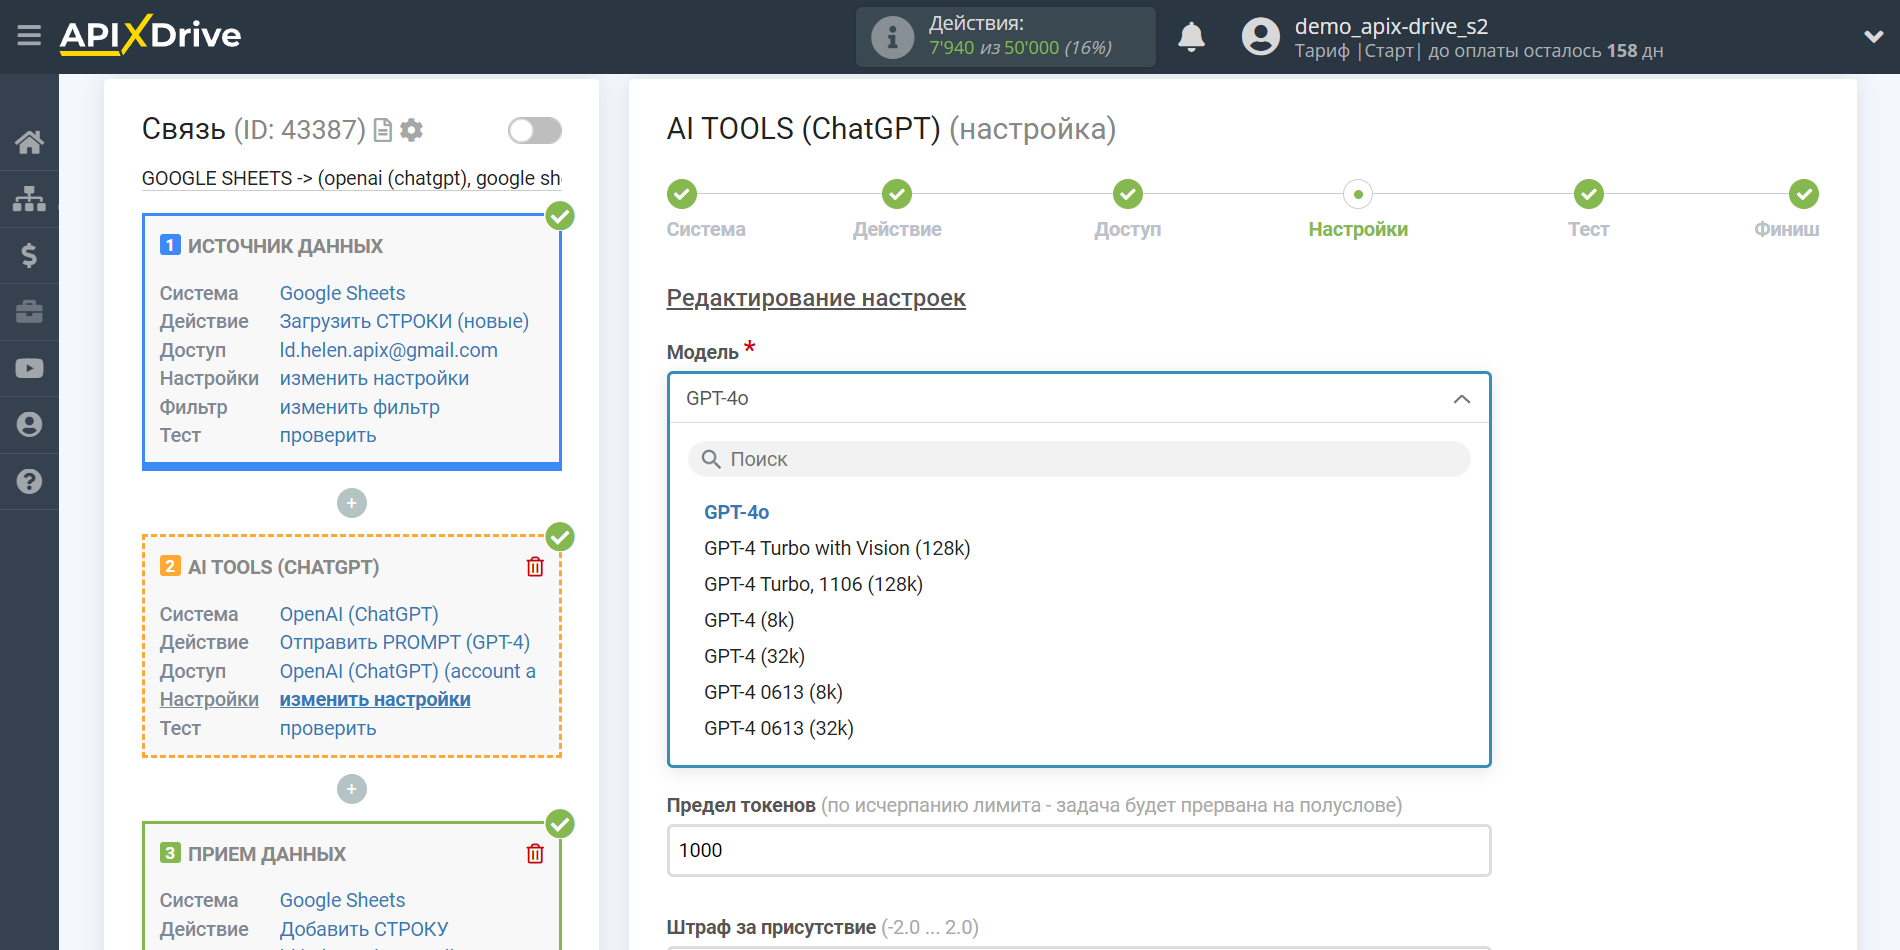Delete the ПРИЕМ ДАННЫХ block
1900x950 pixels.
pyautogui.click(x=535, y=854)
